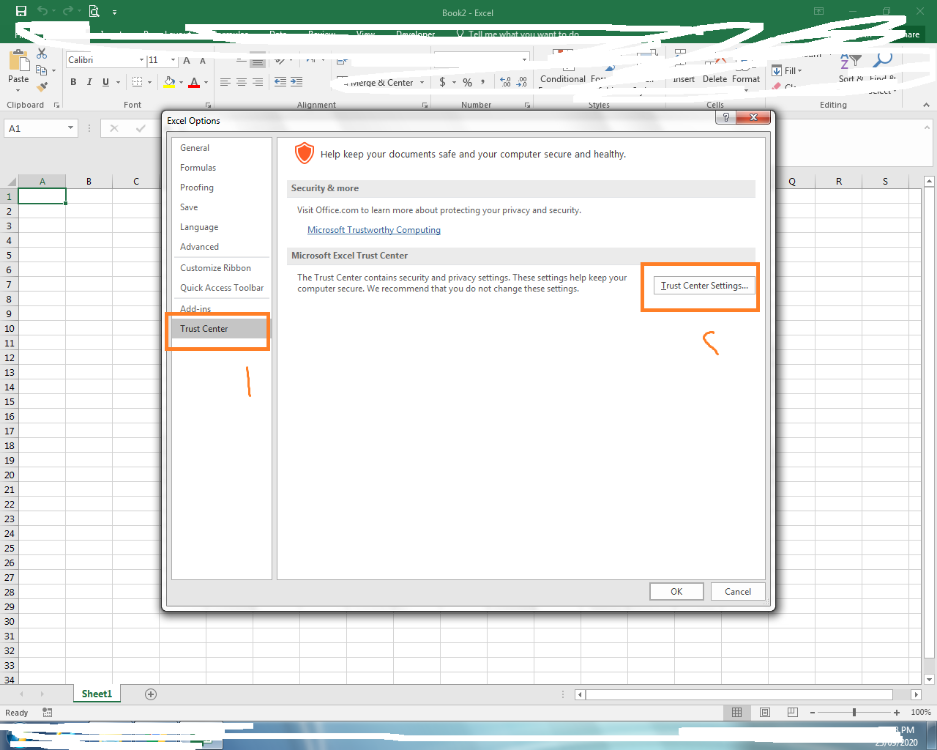Viewport: 937px width, 750px height.
Task: Apply Comma Style
Action: (483, 82)
